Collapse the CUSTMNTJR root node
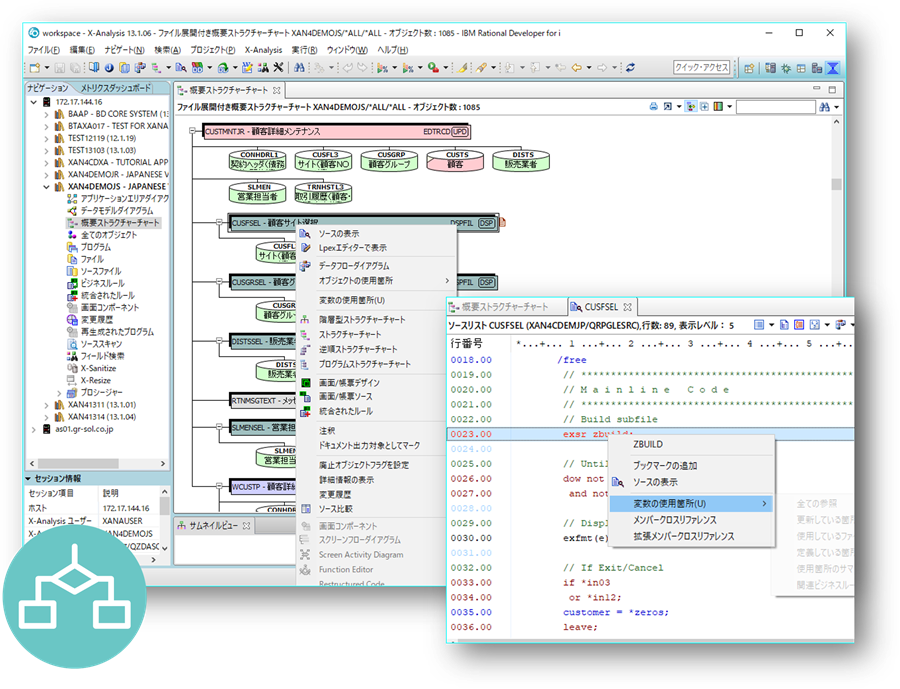The image size is (900, 689). coord(193,131)
